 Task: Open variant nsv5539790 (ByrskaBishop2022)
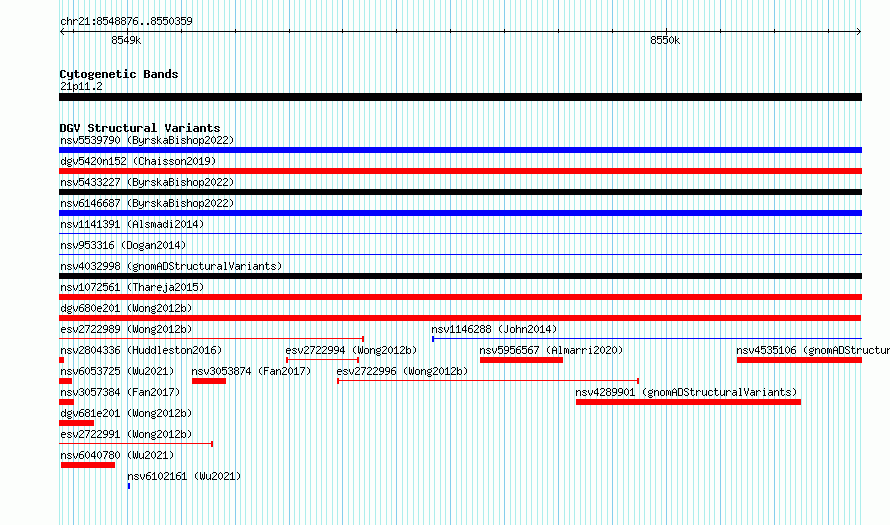(x=147, y=140)
